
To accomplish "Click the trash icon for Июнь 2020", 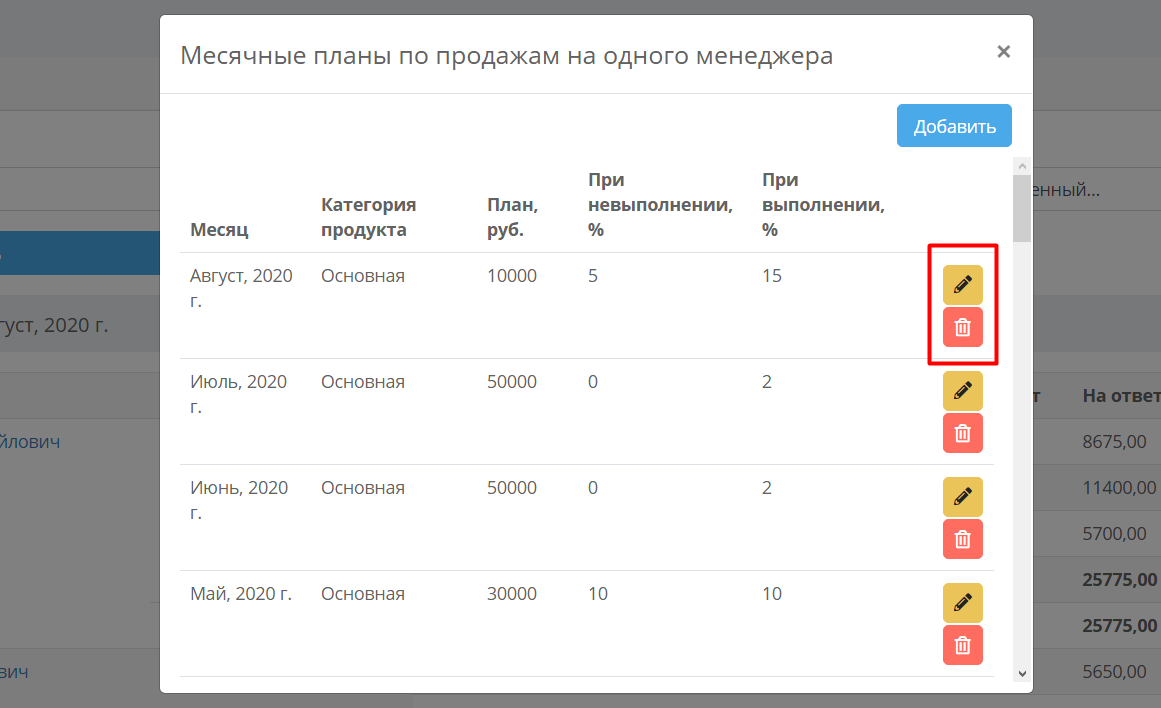I will tap(963, 539).
